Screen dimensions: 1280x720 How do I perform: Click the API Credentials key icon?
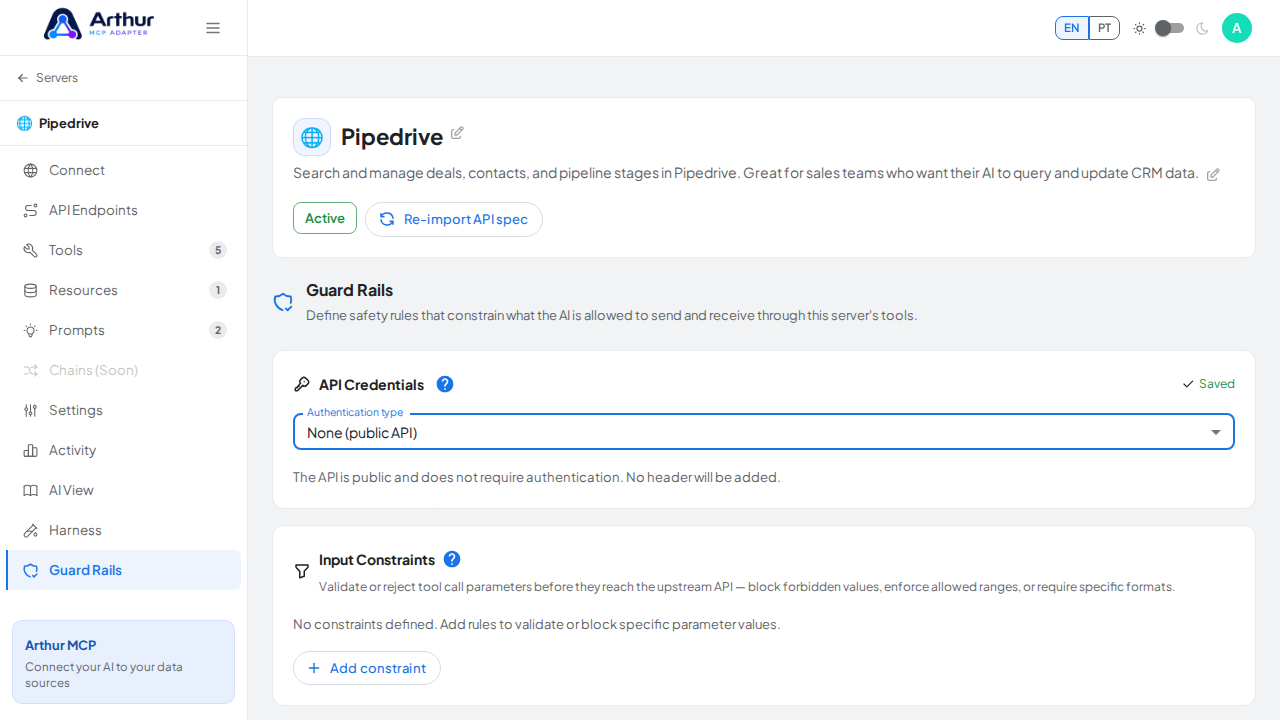click(302, 384)
